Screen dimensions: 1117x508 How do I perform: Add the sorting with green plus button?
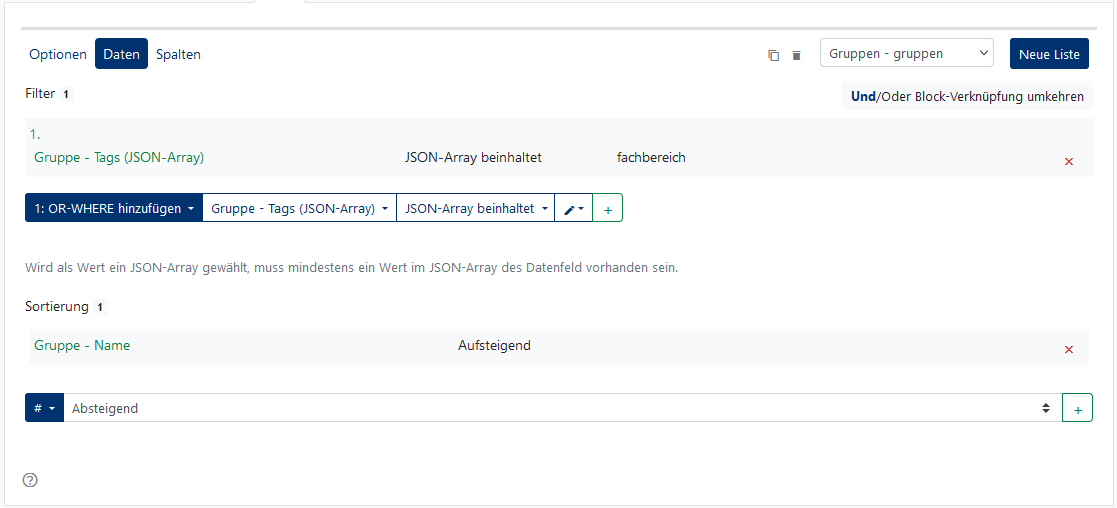click(x=1077, y=408)
